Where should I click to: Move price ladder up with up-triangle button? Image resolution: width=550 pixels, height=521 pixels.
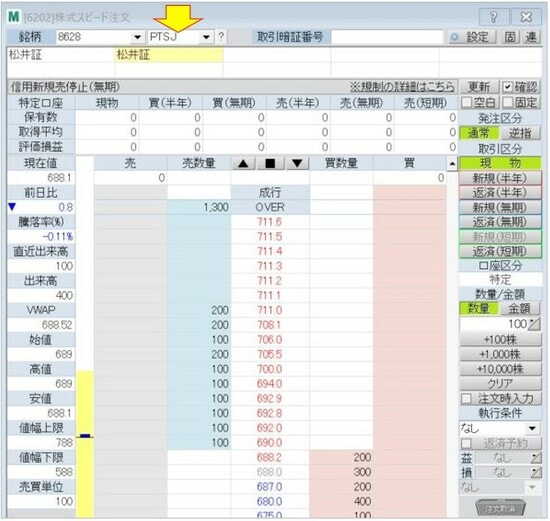coord(243,163)
